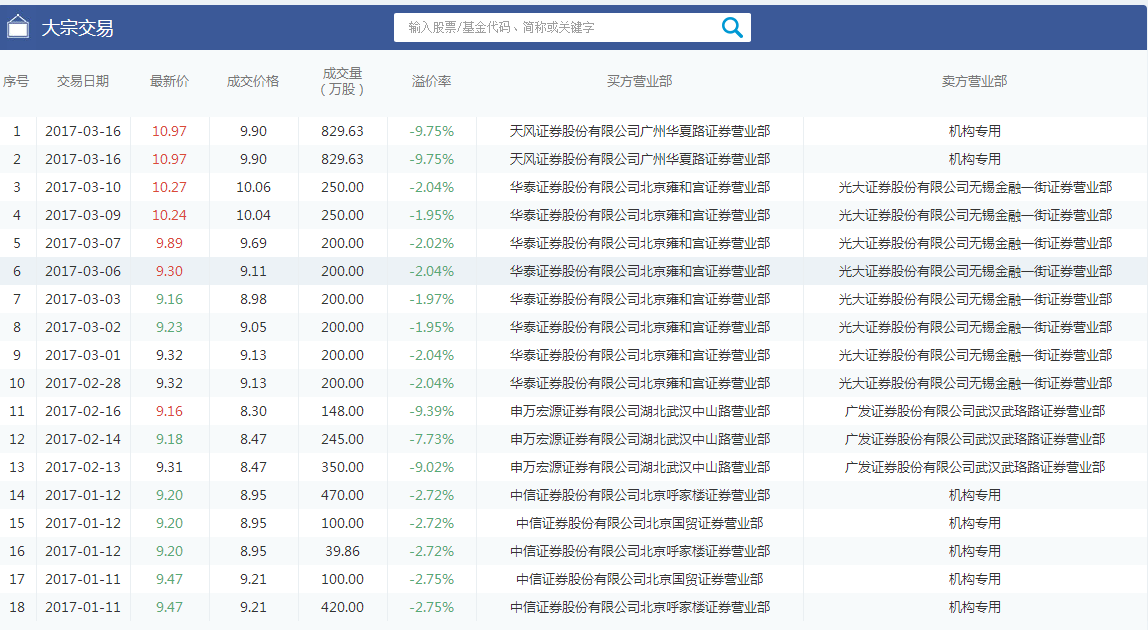Click the -9.39% premium rate value
This screenshot has height=630, width=1148.
tap(432, 411)
